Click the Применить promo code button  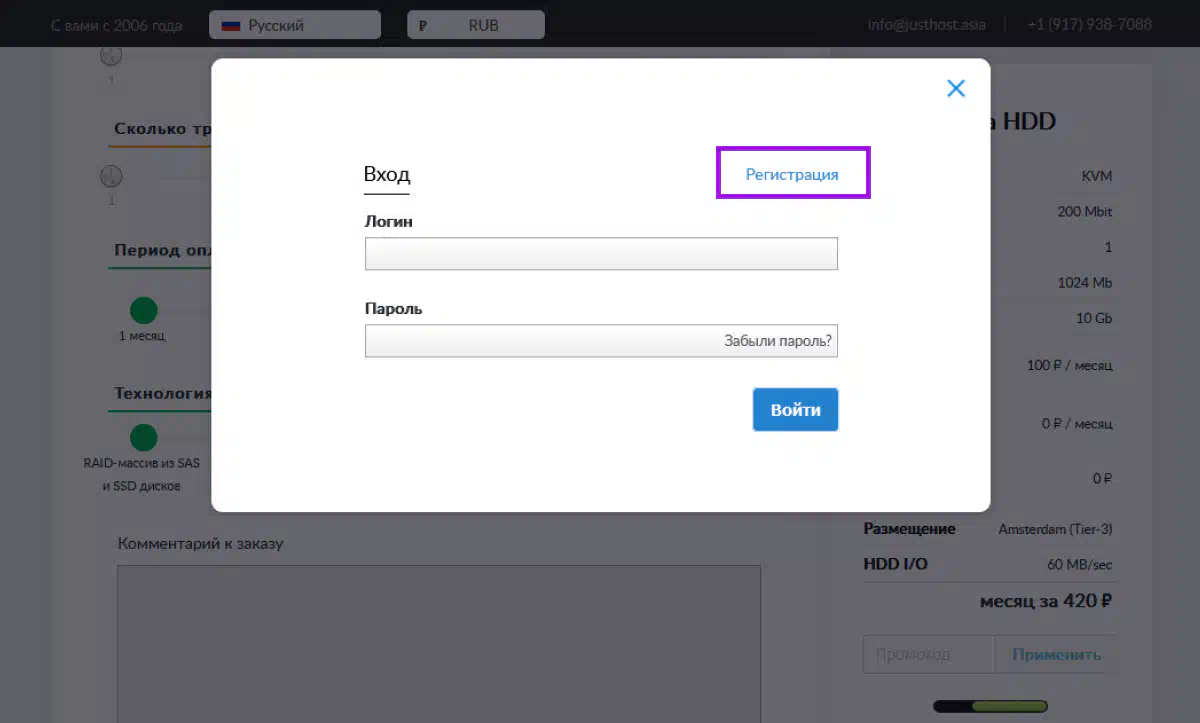point(1056,655)
